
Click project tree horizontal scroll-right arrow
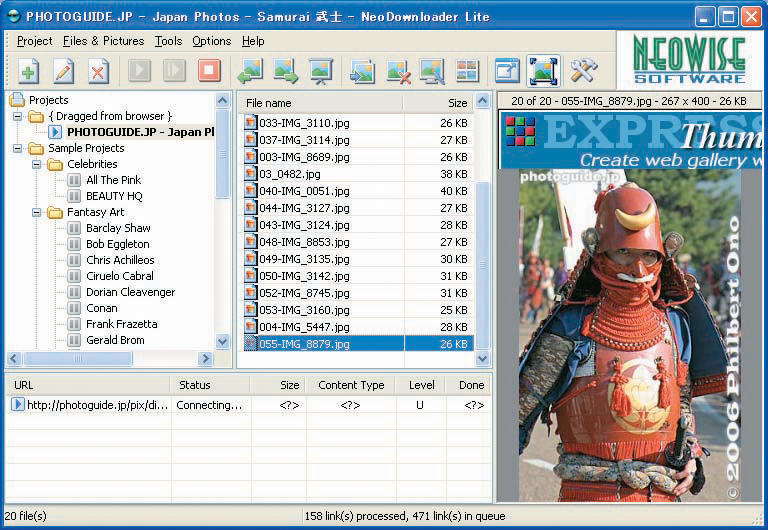pos(206,359)
